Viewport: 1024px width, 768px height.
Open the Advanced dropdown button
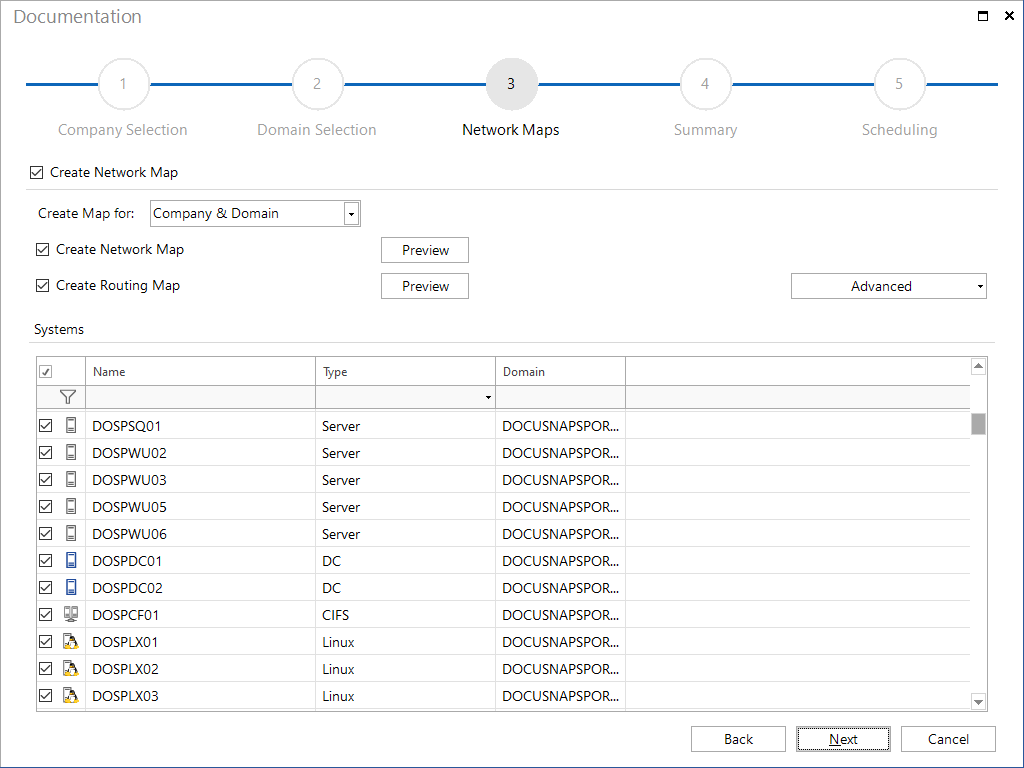[888, 286]
